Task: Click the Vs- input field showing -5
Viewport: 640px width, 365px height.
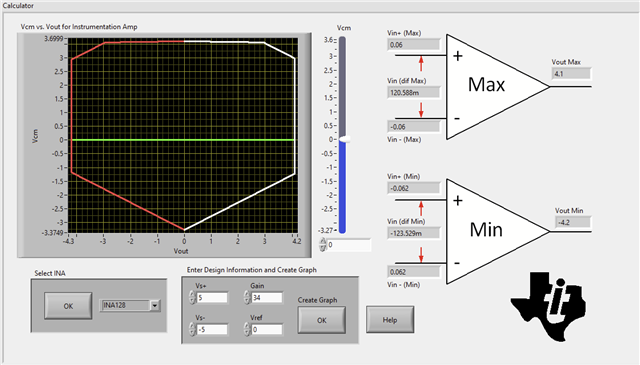Action: tap(212, 329)
